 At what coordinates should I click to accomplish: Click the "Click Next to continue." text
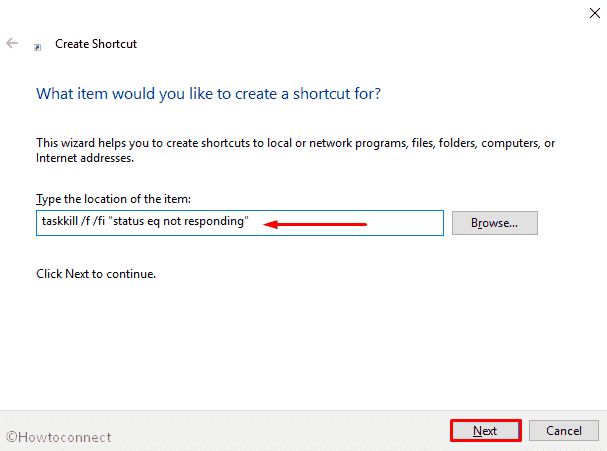[96, 273]
